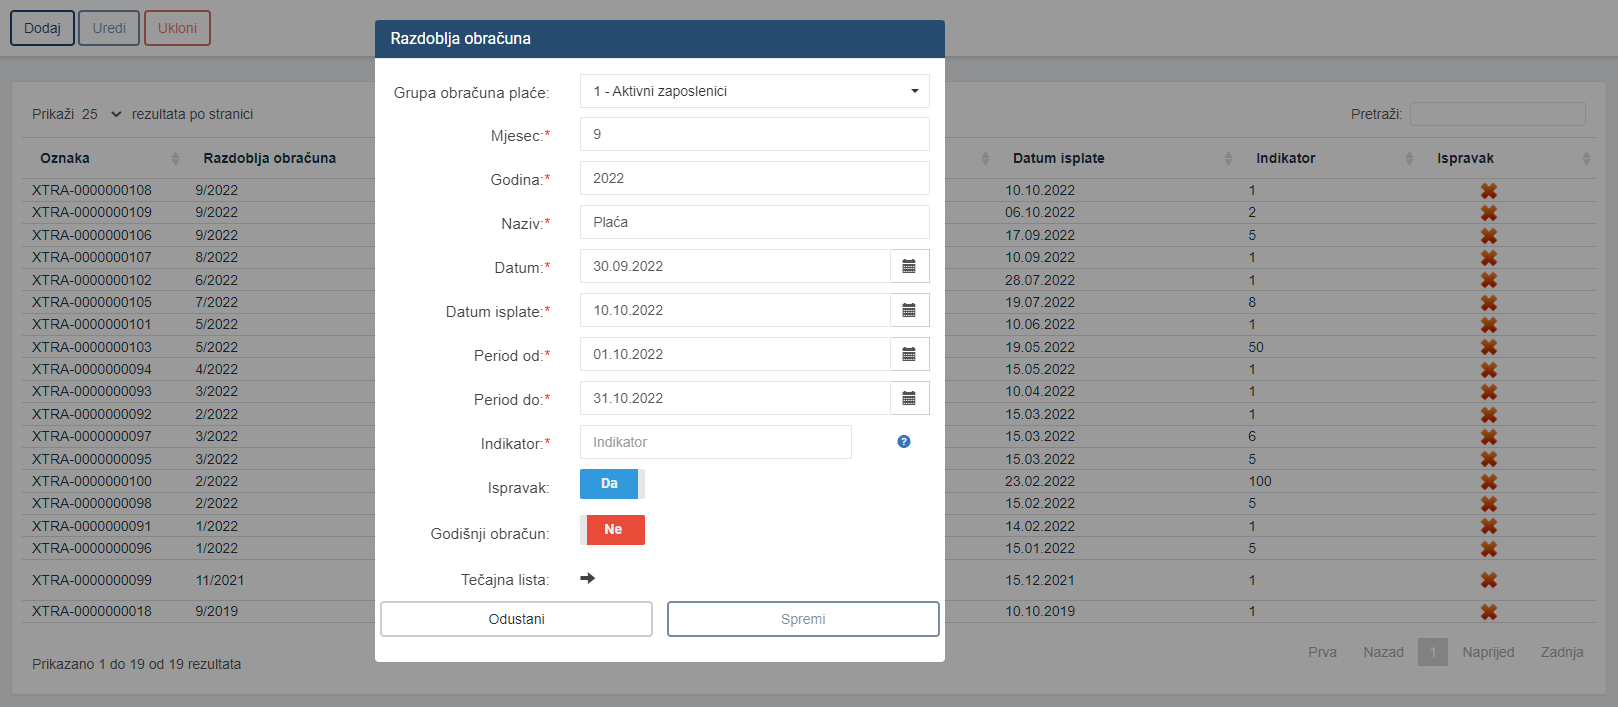Image resolution: width=1618 pixels, height=707 pixels.
Task: Open Grupa obračuna plaće dropdown
Action: click(x=755, y=91)
